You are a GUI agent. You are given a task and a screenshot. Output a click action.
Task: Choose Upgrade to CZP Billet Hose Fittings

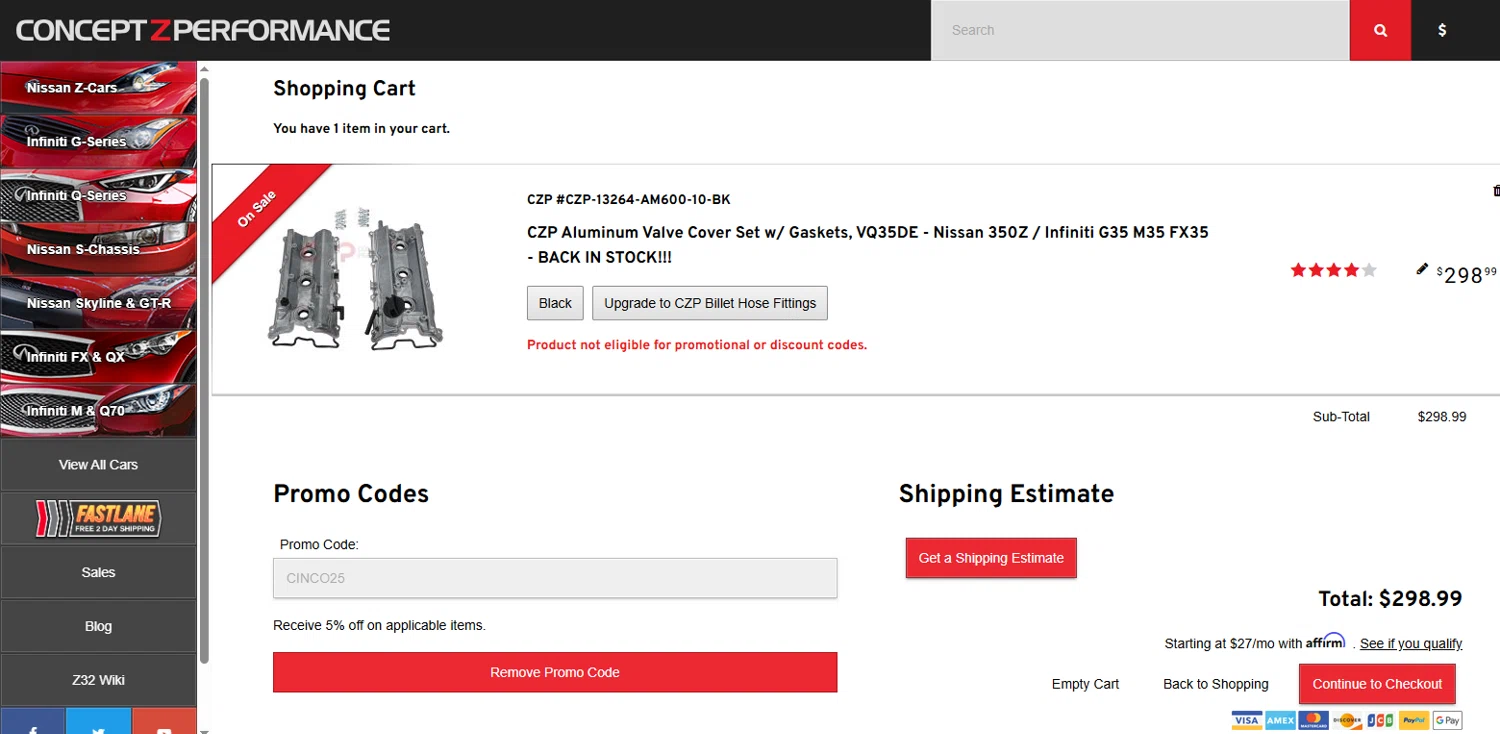(x=710, y=303)
